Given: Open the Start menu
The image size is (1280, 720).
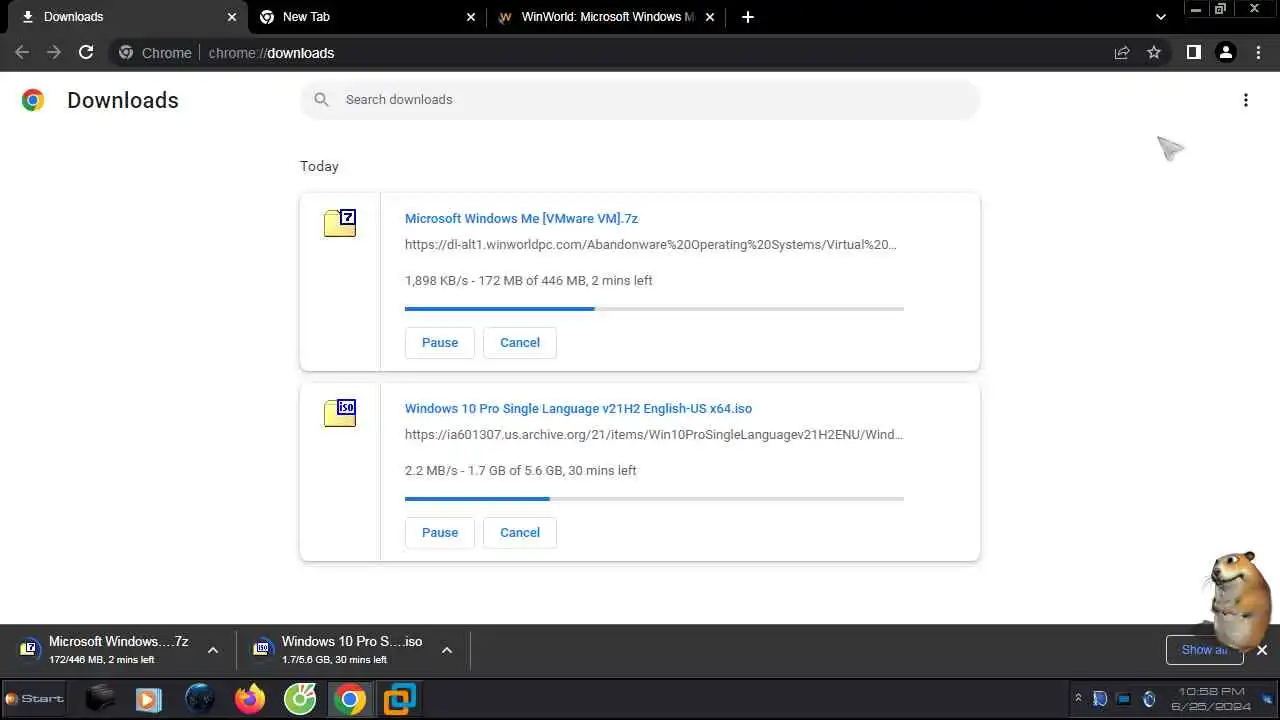Looking at the screenshot, I should click(35, 698).
